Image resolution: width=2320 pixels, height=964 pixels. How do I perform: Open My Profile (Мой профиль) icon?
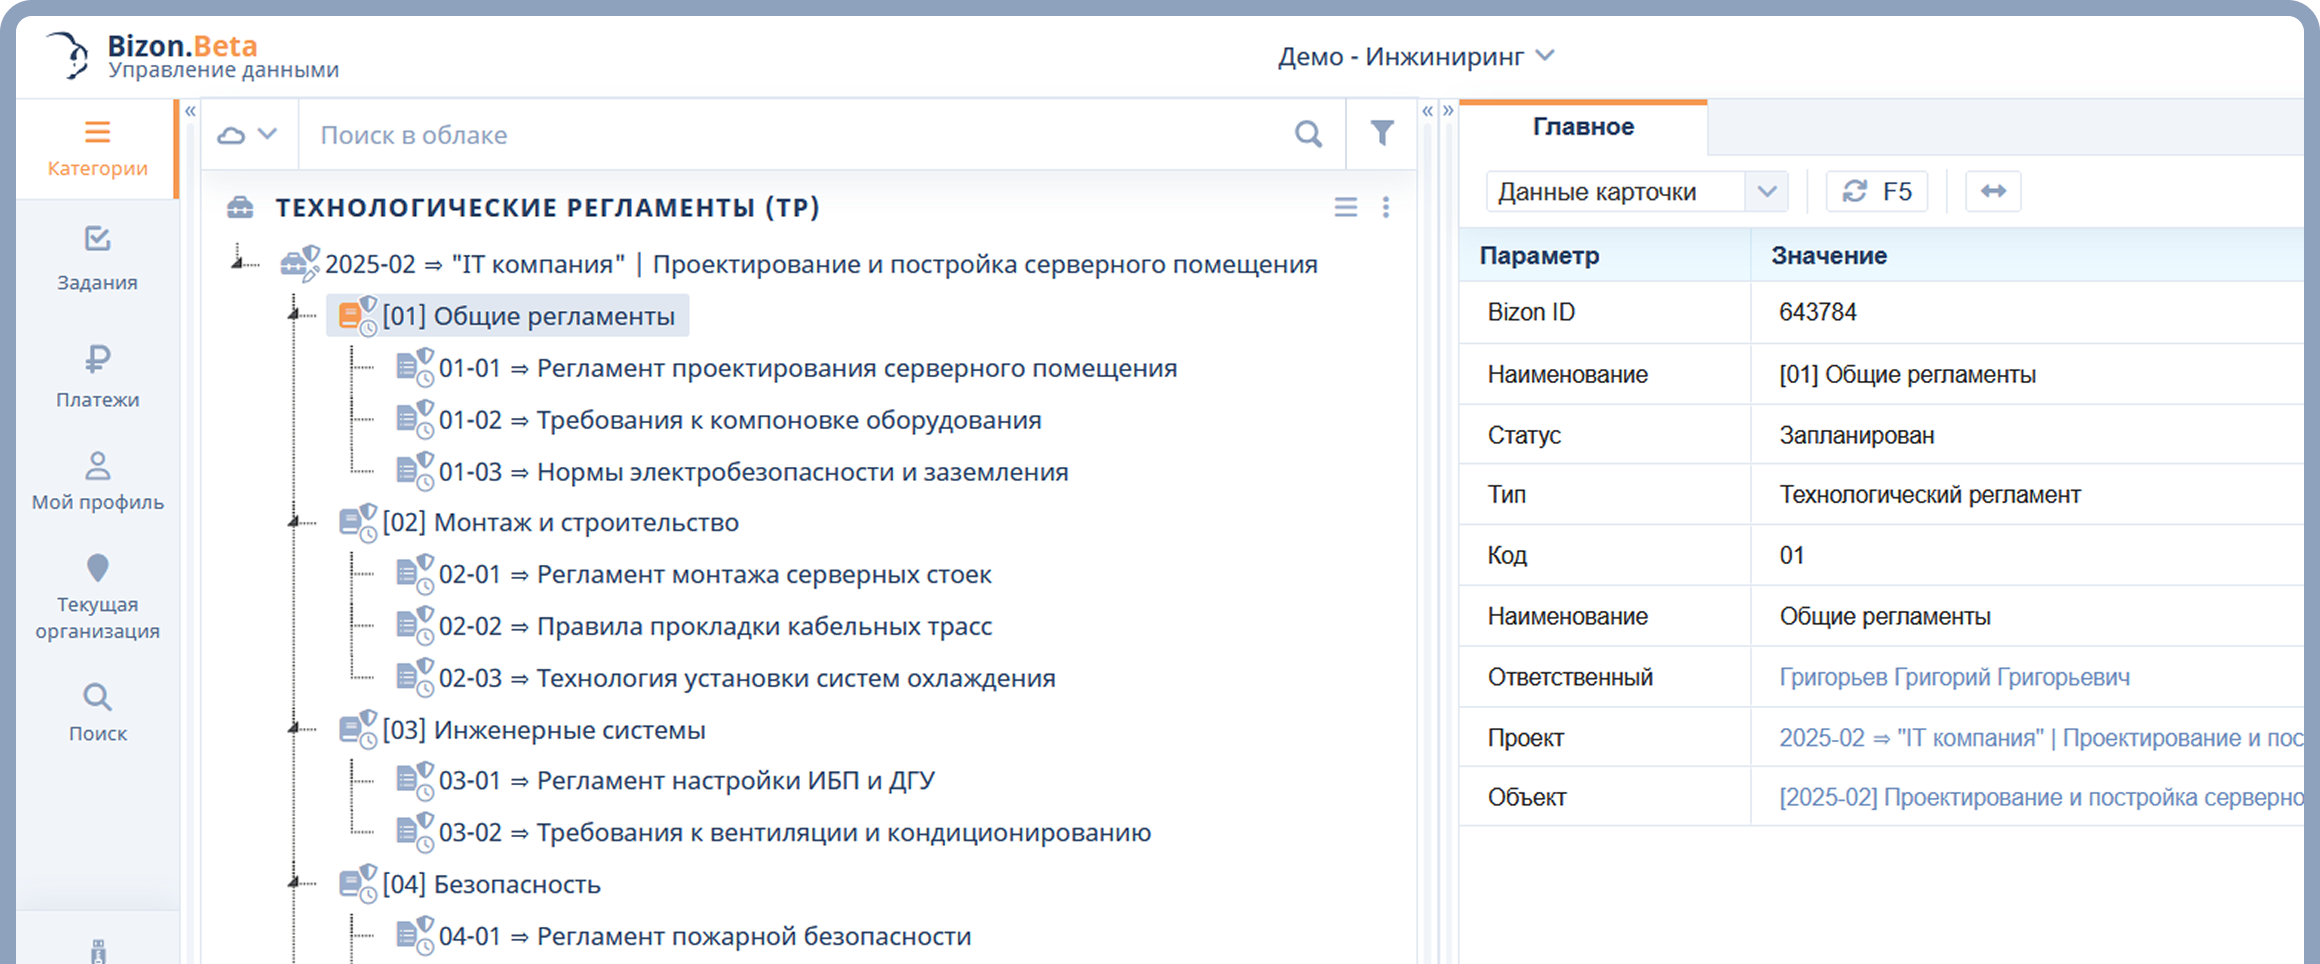[97, 466]
